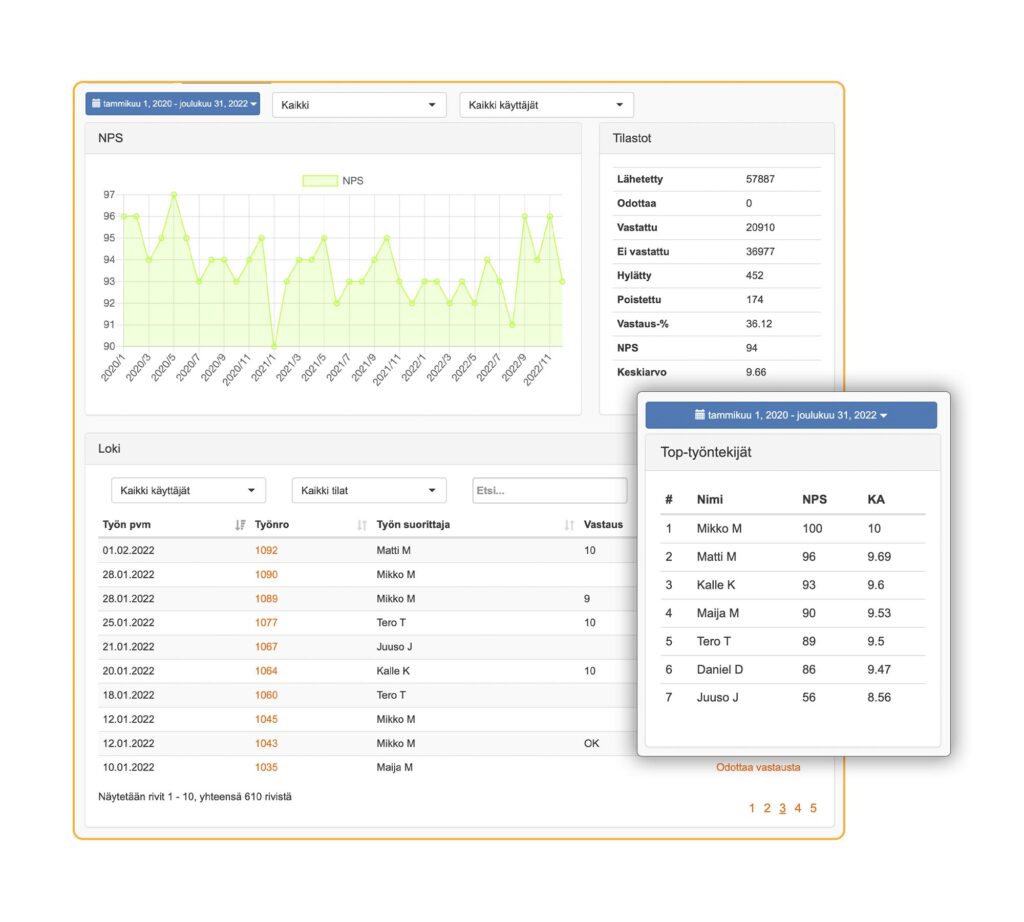Open the Top-työntekijät date range picker
The image size is (1024, 922).
pos(791,415)
